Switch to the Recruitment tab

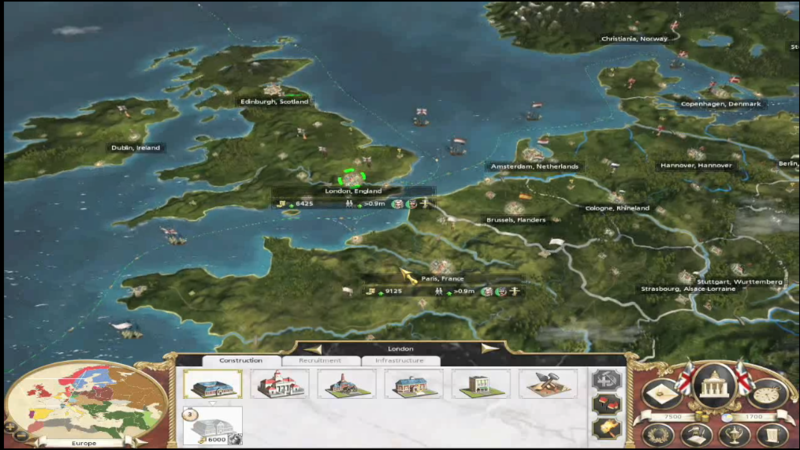(320, 360)
